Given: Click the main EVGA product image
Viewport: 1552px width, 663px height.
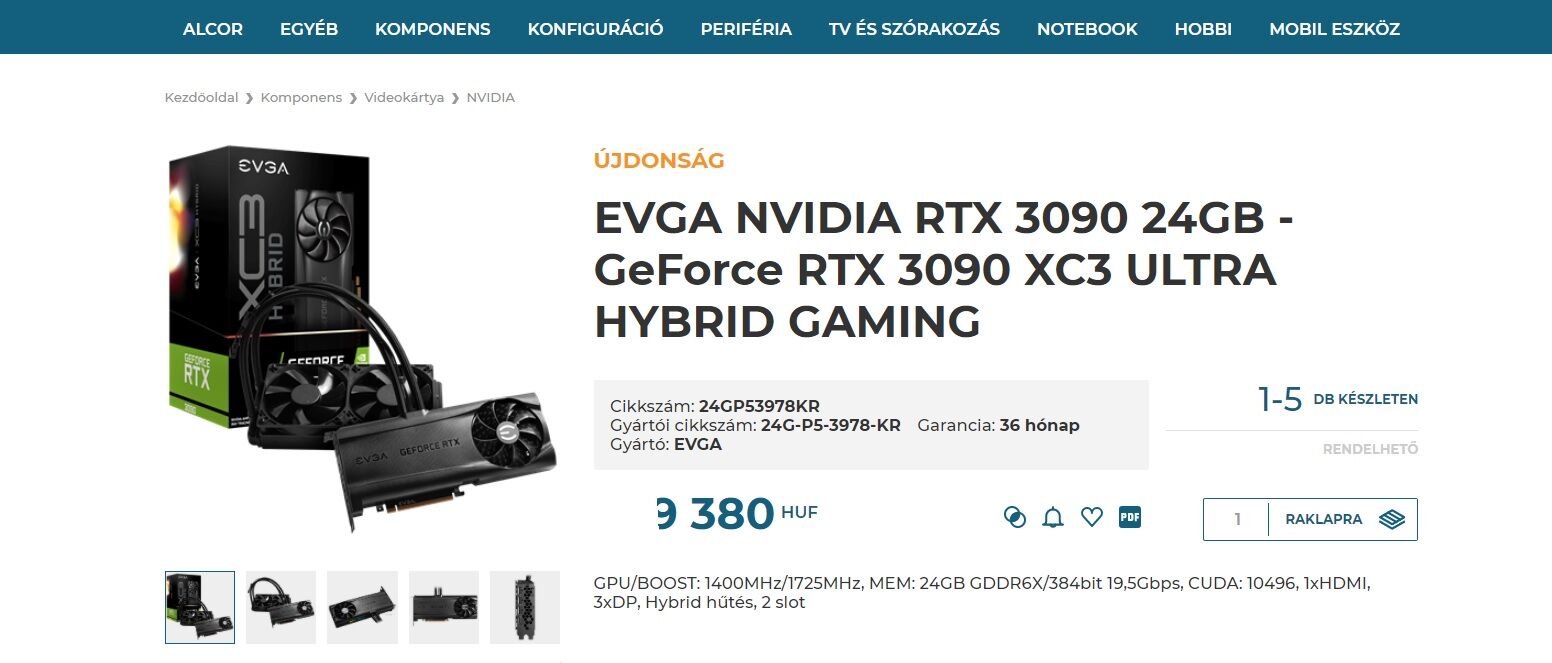Looking at the screenshot, I should pos(362,340).
